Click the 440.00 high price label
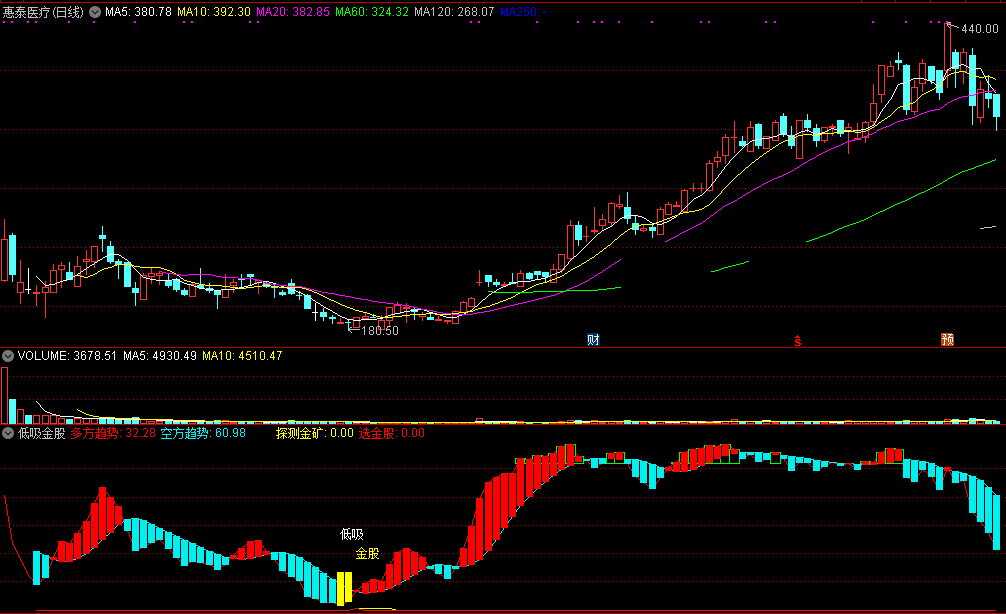The width and height of the screenshot is (1006, 614). point(980,29)
